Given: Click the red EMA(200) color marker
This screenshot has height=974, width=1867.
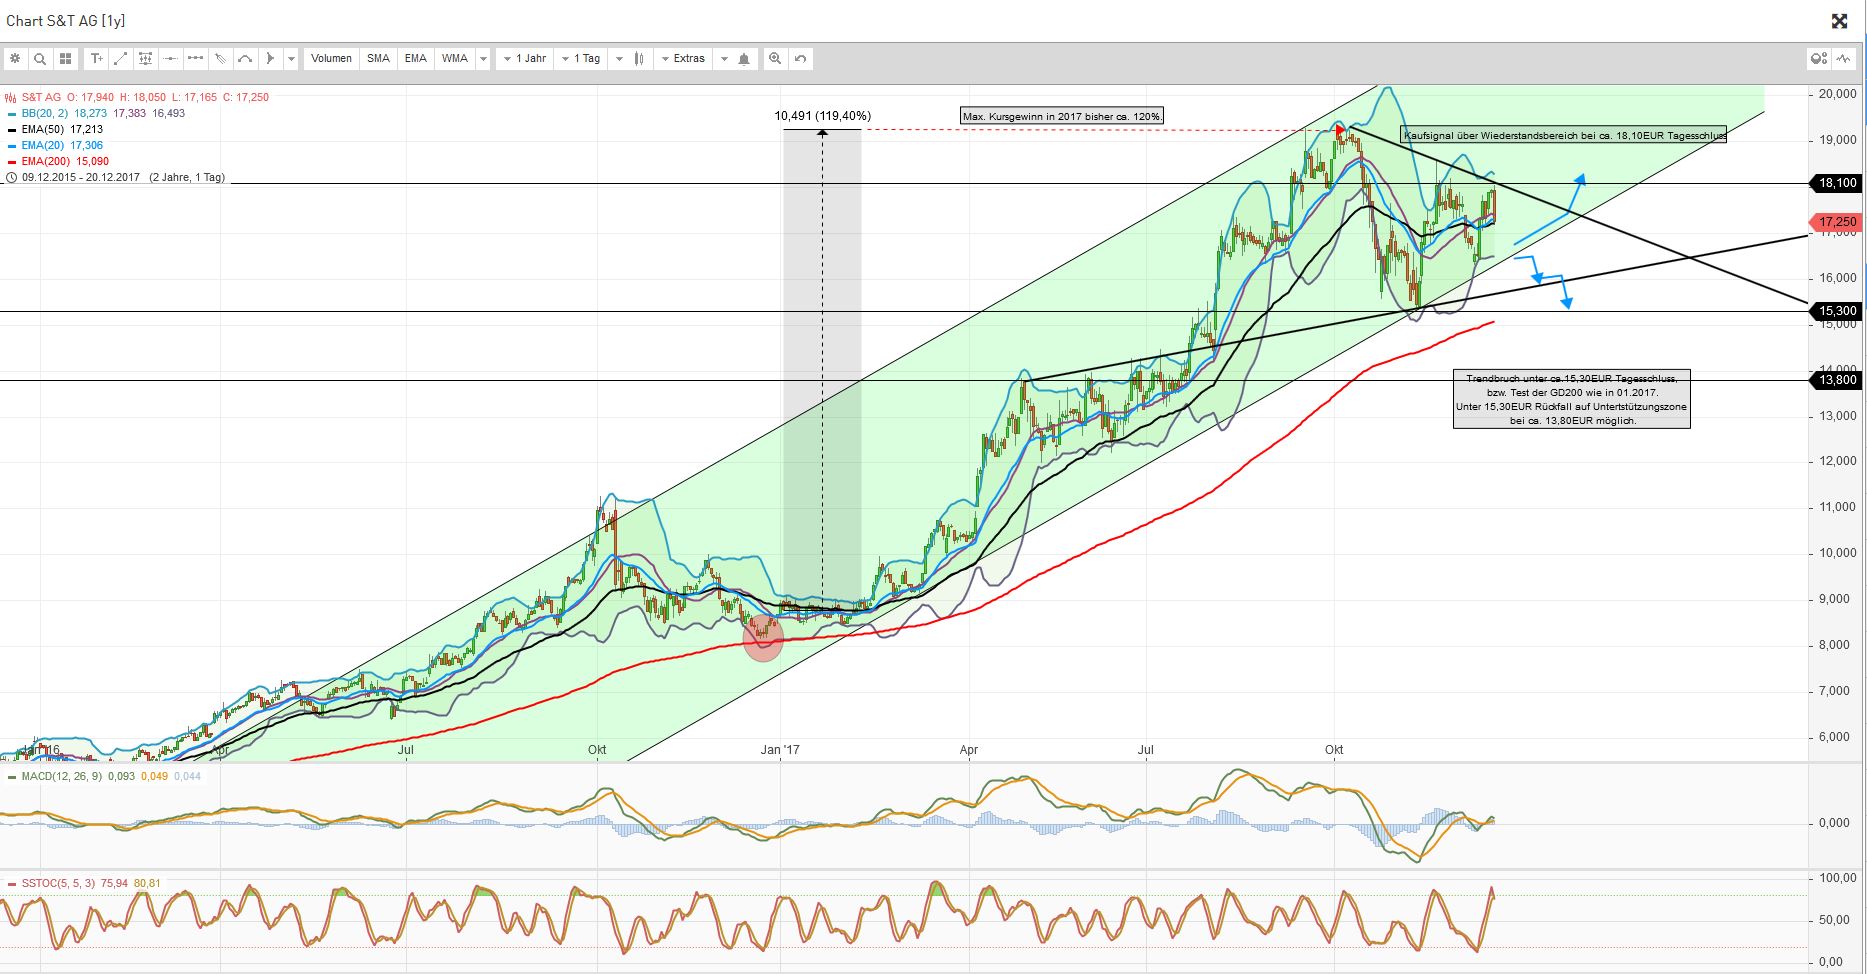Looking at the screenshot, I should [x=12, y=160].
